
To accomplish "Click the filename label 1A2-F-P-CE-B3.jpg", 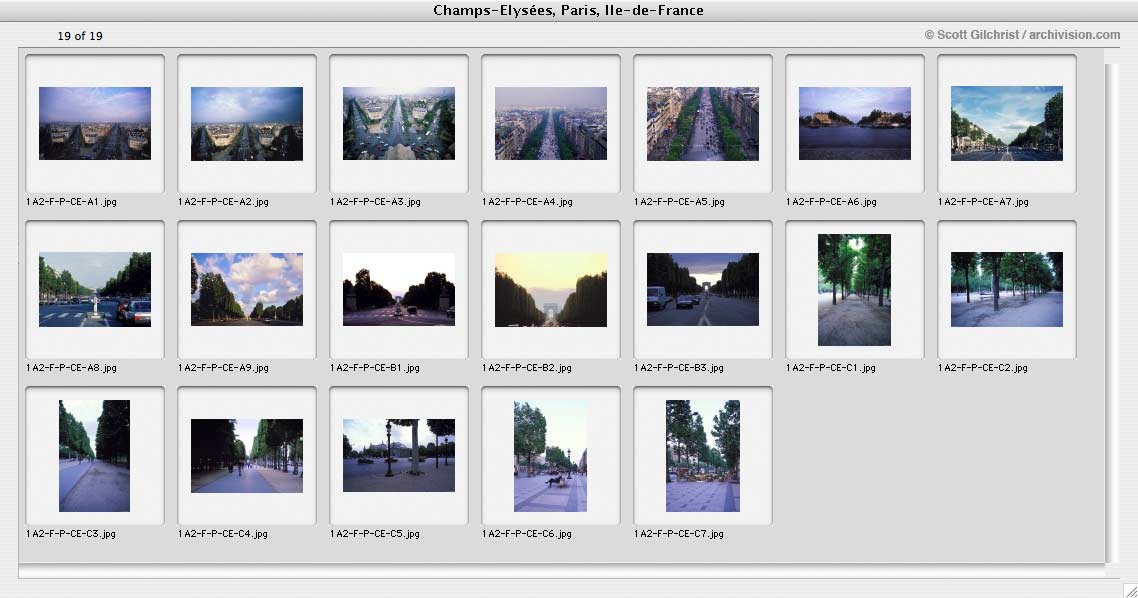I will [679, 368].
